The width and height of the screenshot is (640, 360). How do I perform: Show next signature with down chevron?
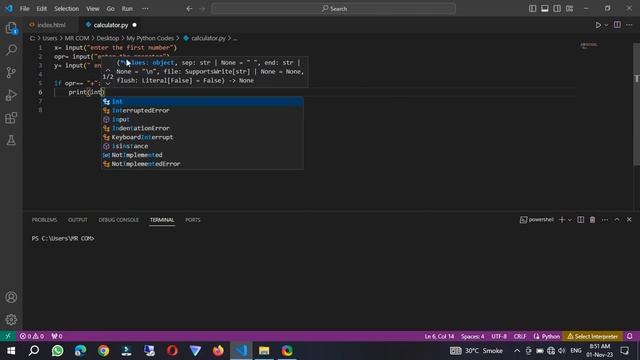click(x=108, y=84)
